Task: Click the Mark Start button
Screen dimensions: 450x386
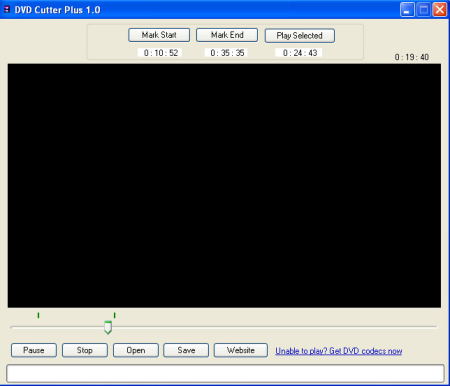Action: 159,35
